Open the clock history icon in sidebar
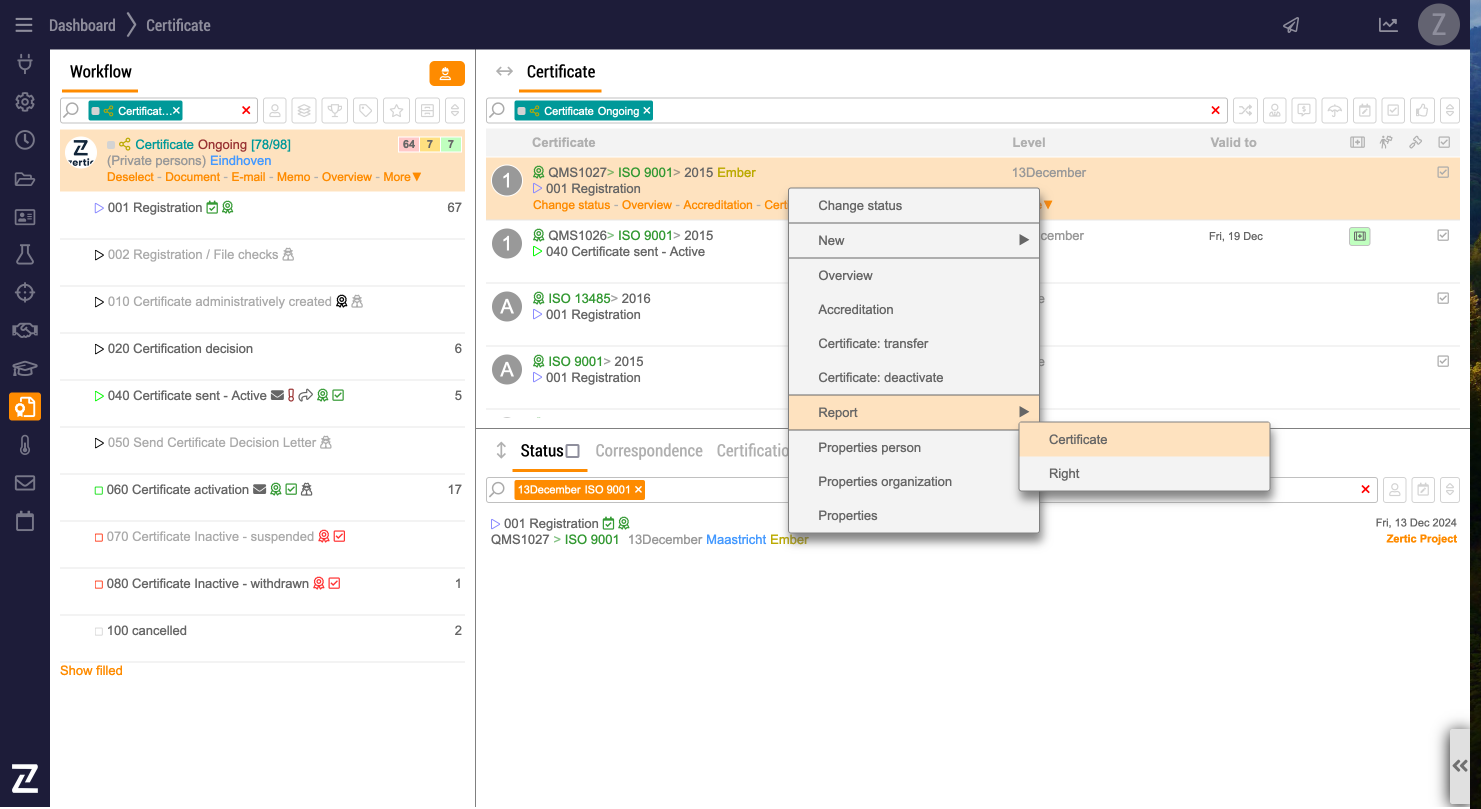The image size is (1481, 809). (25, 140)
